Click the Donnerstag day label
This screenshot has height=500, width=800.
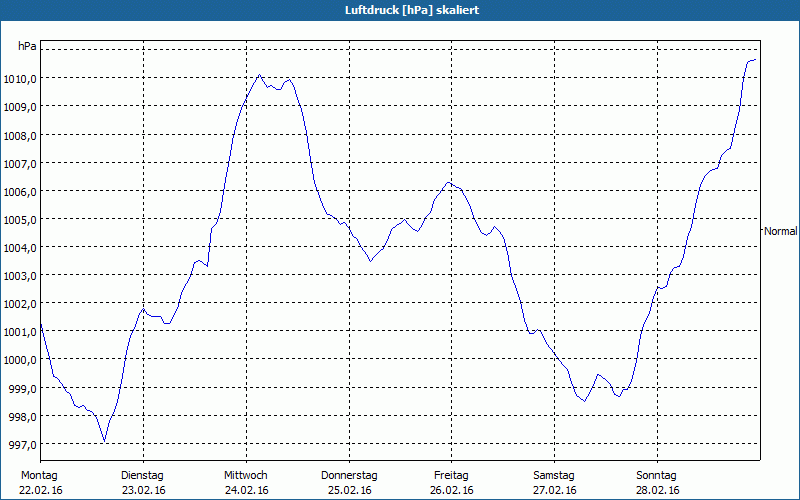(349, 475)
